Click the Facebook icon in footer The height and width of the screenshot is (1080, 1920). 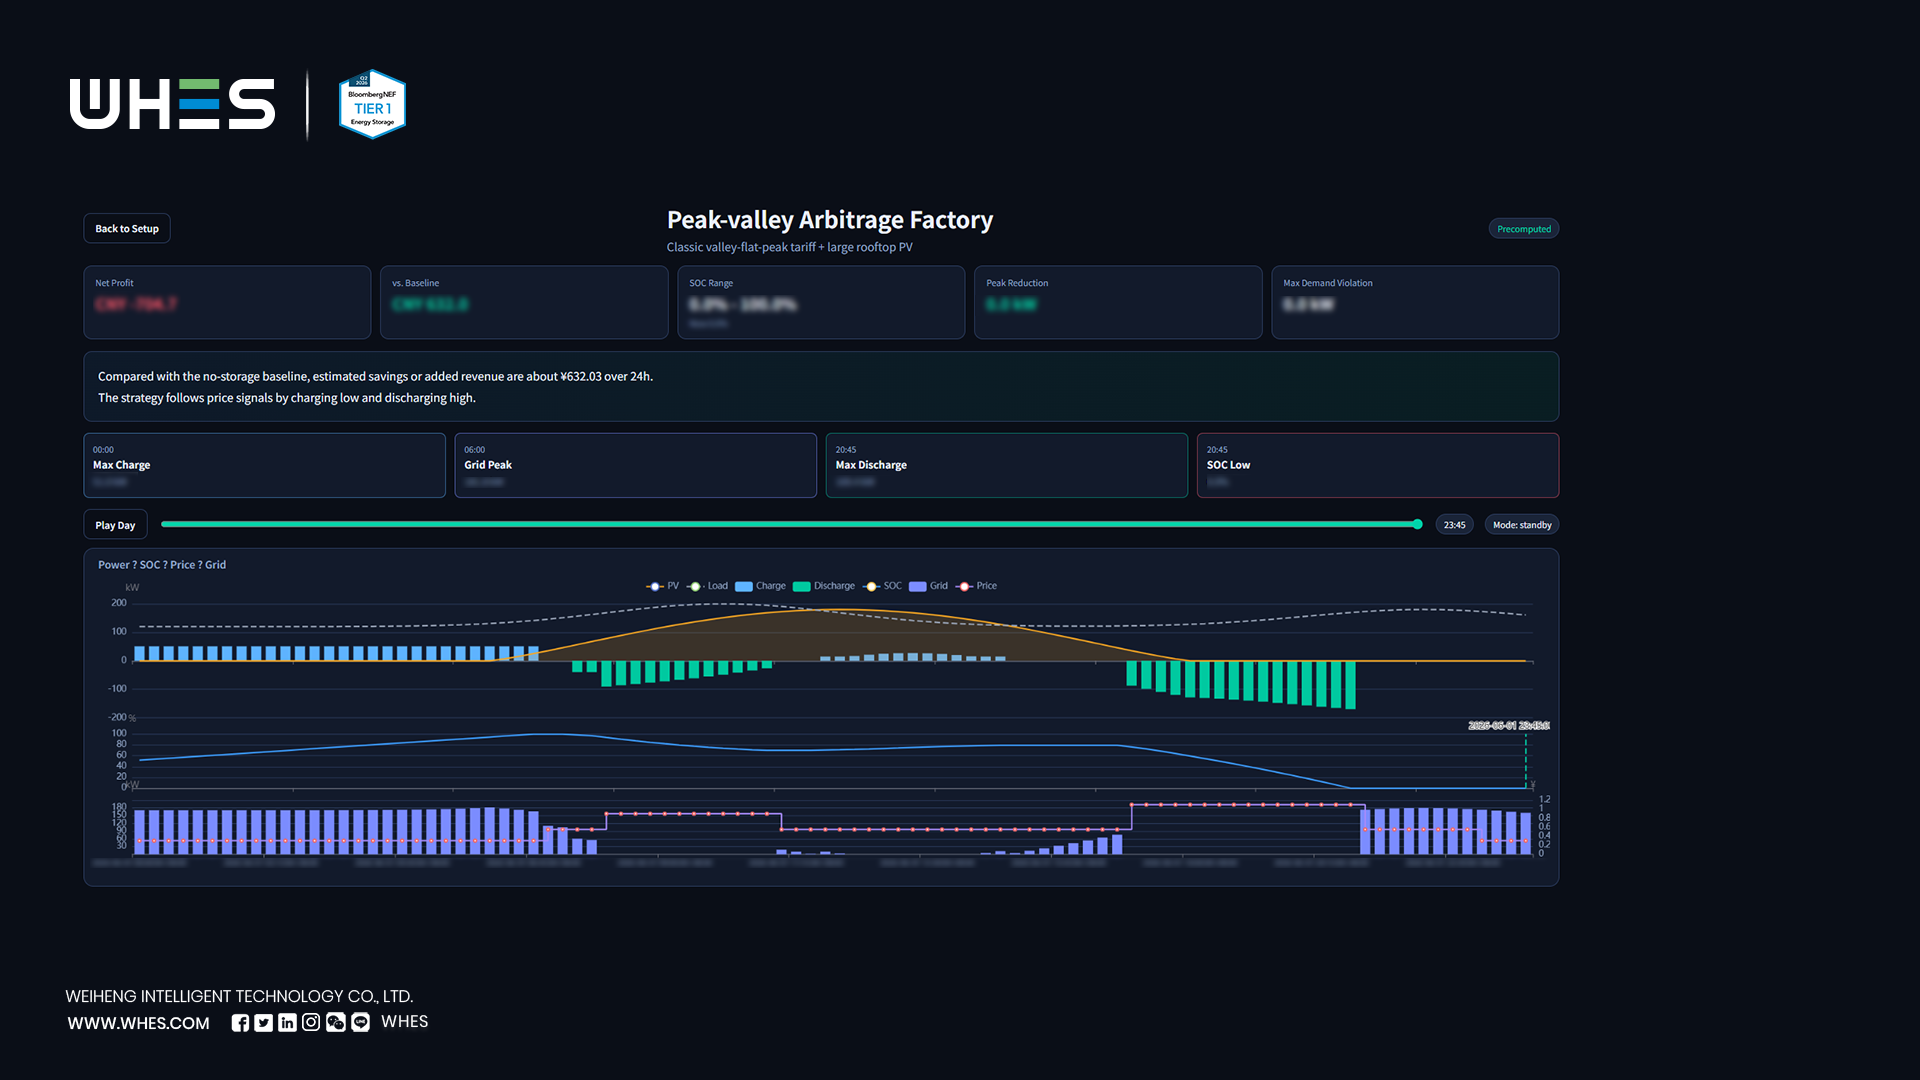(x=240, y=1022)
